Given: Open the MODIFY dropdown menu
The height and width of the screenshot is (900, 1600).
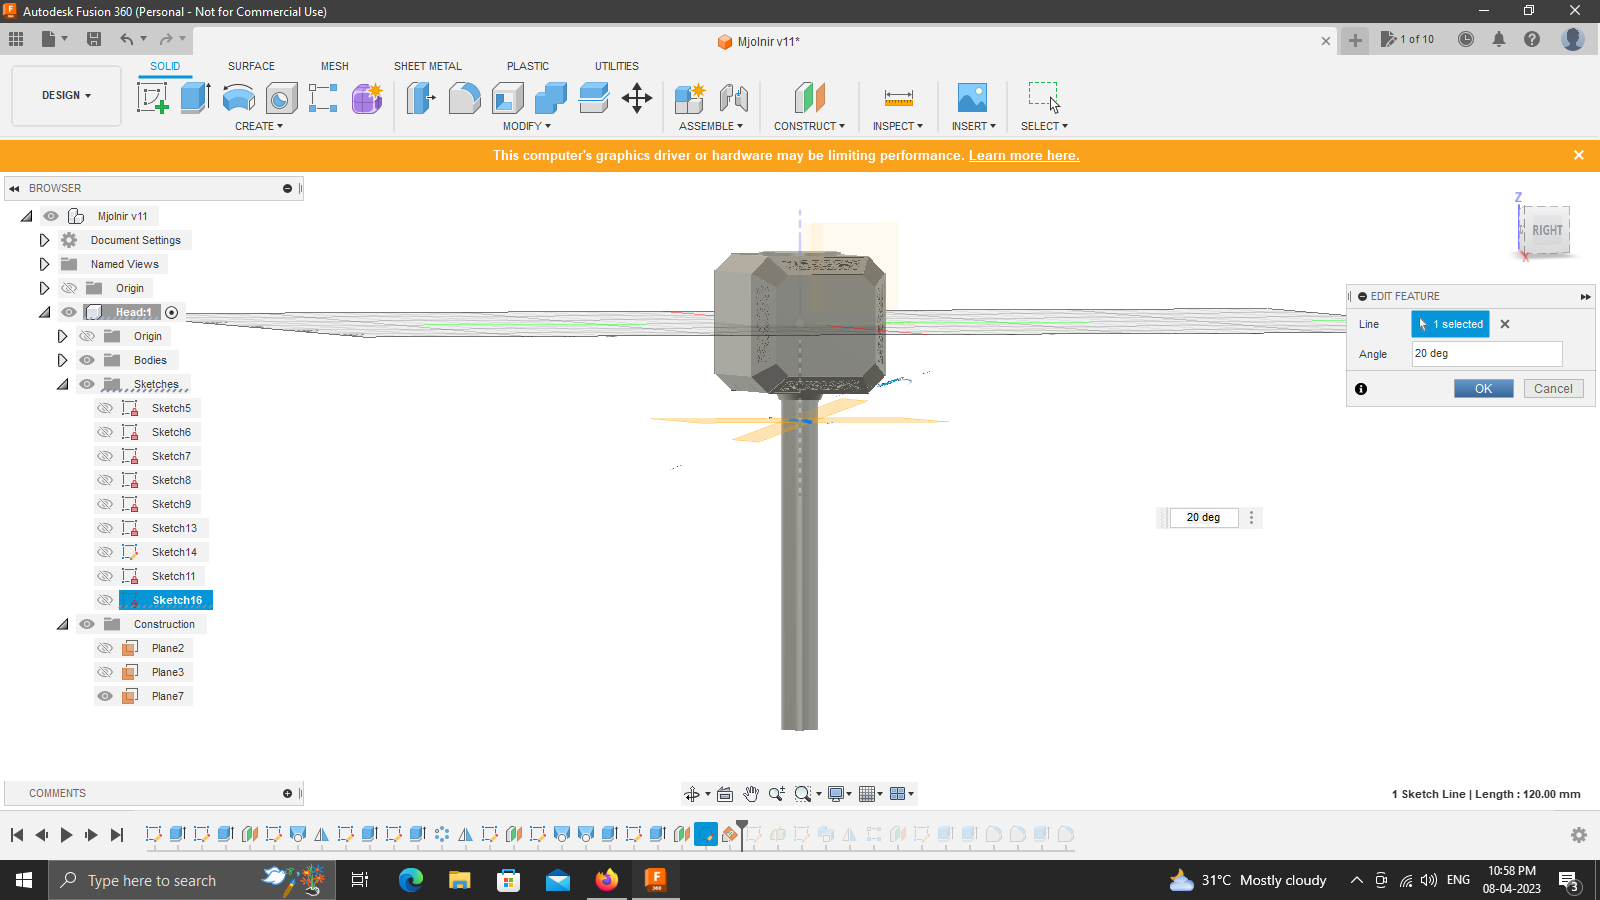Looking at the screenshot, I should point(527,126).
